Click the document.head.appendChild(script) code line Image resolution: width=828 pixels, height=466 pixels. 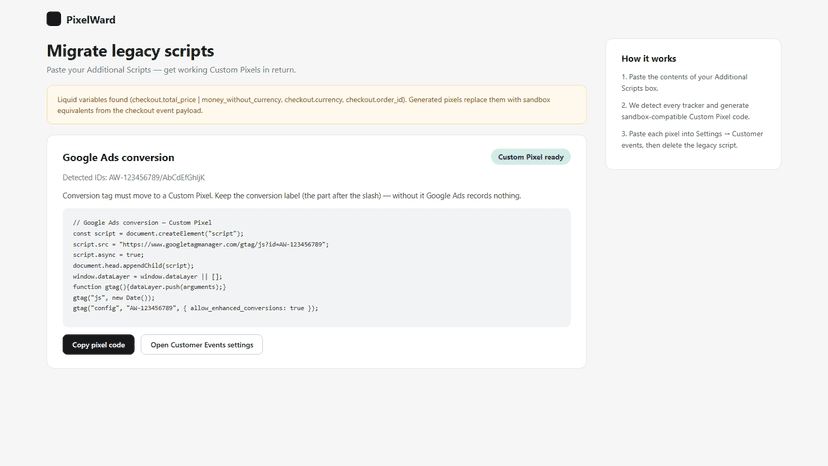tap(133, 265)
